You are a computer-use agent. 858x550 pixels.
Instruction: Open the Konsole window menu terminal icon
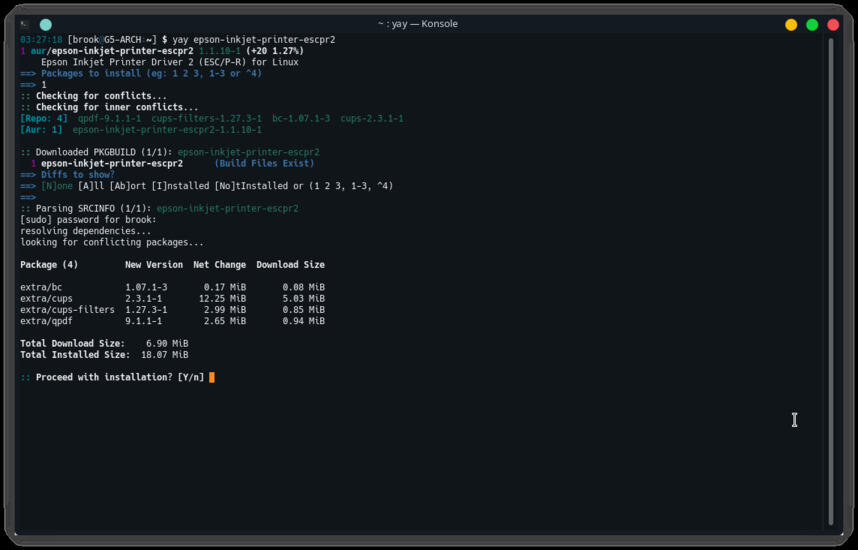[x=24, y=24]
